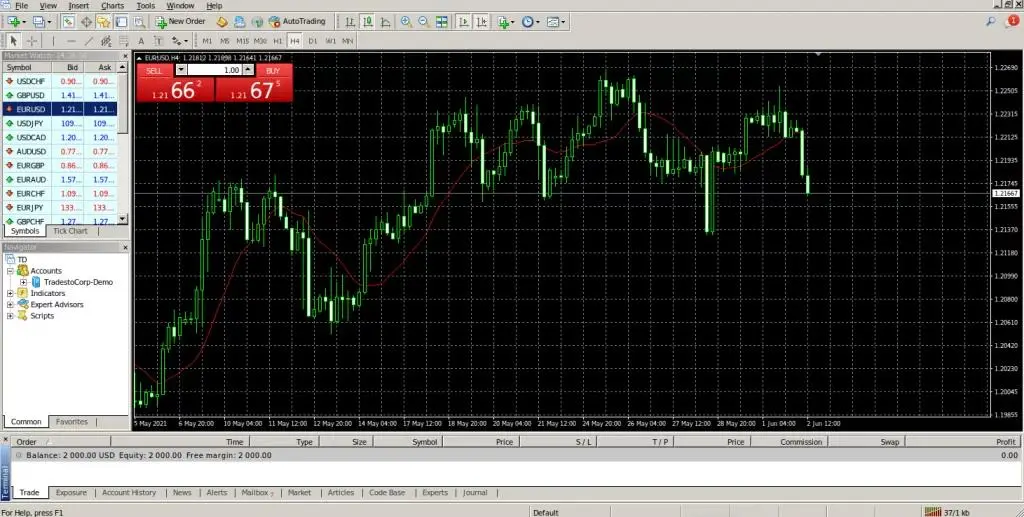Close the Navigator panel
The image size is (1024, 517).
(x=125, y=247)
